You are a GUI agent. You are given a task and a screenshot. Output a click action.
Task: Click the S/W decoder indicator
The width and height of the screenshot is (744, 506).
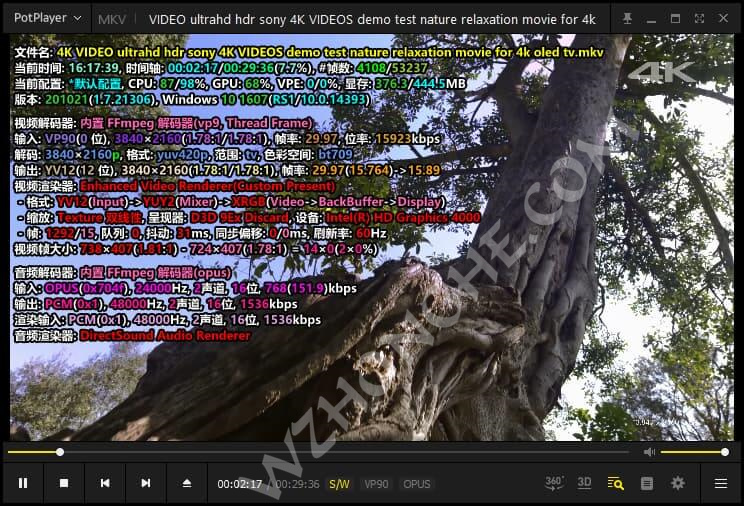(x=339, y=484)
